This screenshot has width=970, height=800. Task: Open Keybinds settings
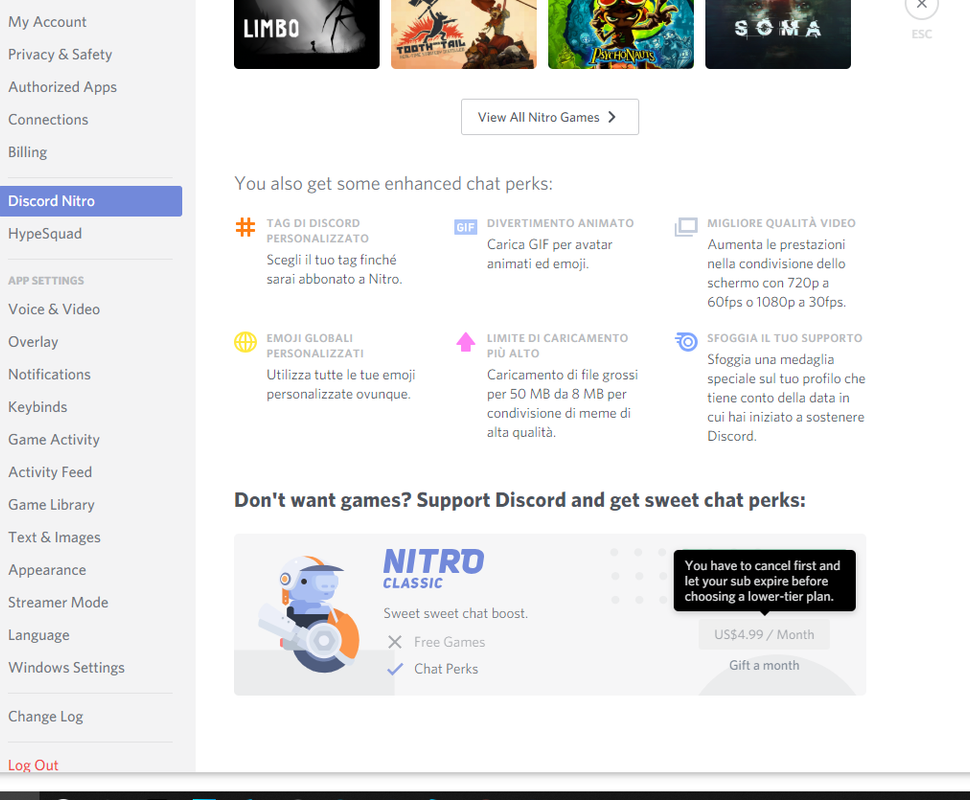(38, 407)
